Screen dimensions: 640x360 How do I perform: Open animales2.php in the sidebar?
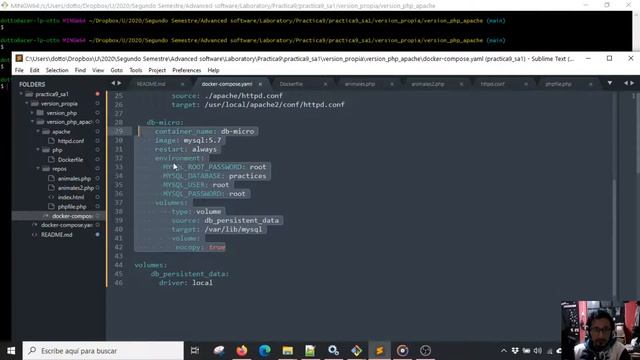(76, 188)
